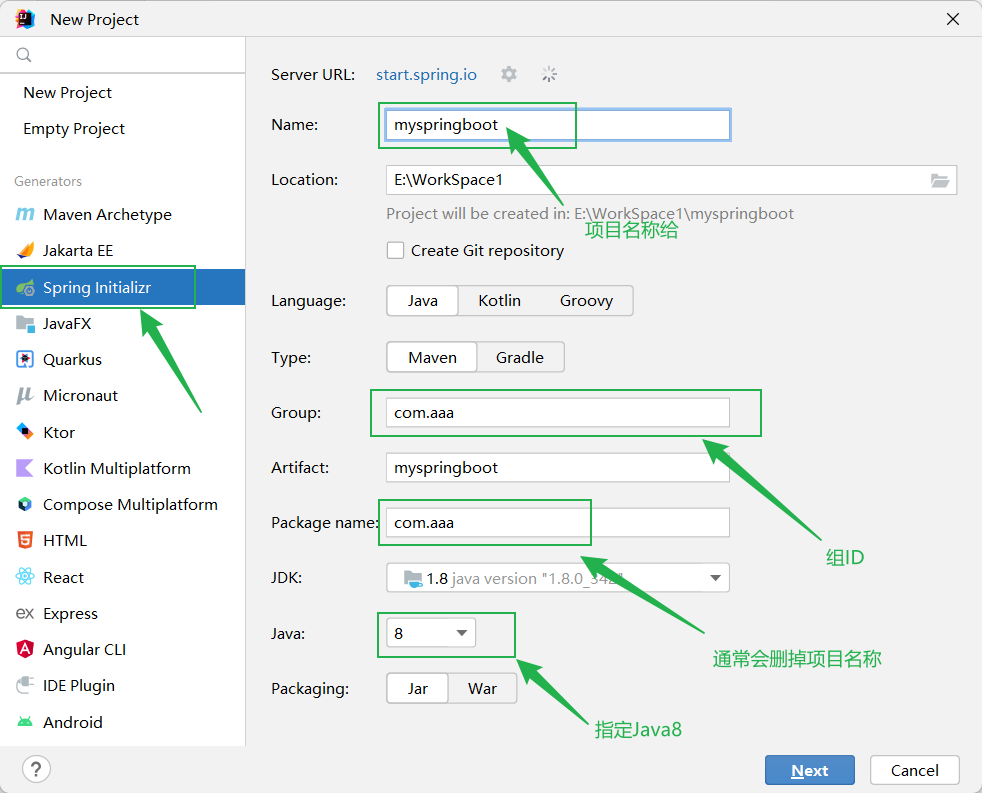
Task: Click the Next button
Action: click(809, 770)
